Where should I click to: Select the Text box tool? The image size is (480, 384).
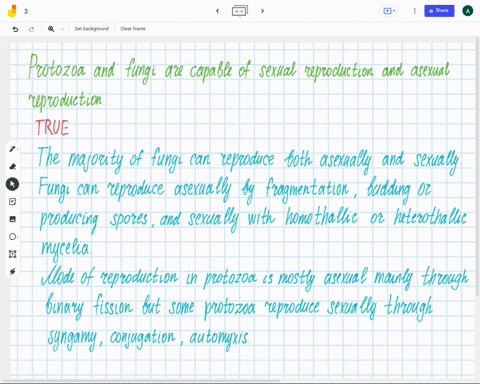coord(13,254)
